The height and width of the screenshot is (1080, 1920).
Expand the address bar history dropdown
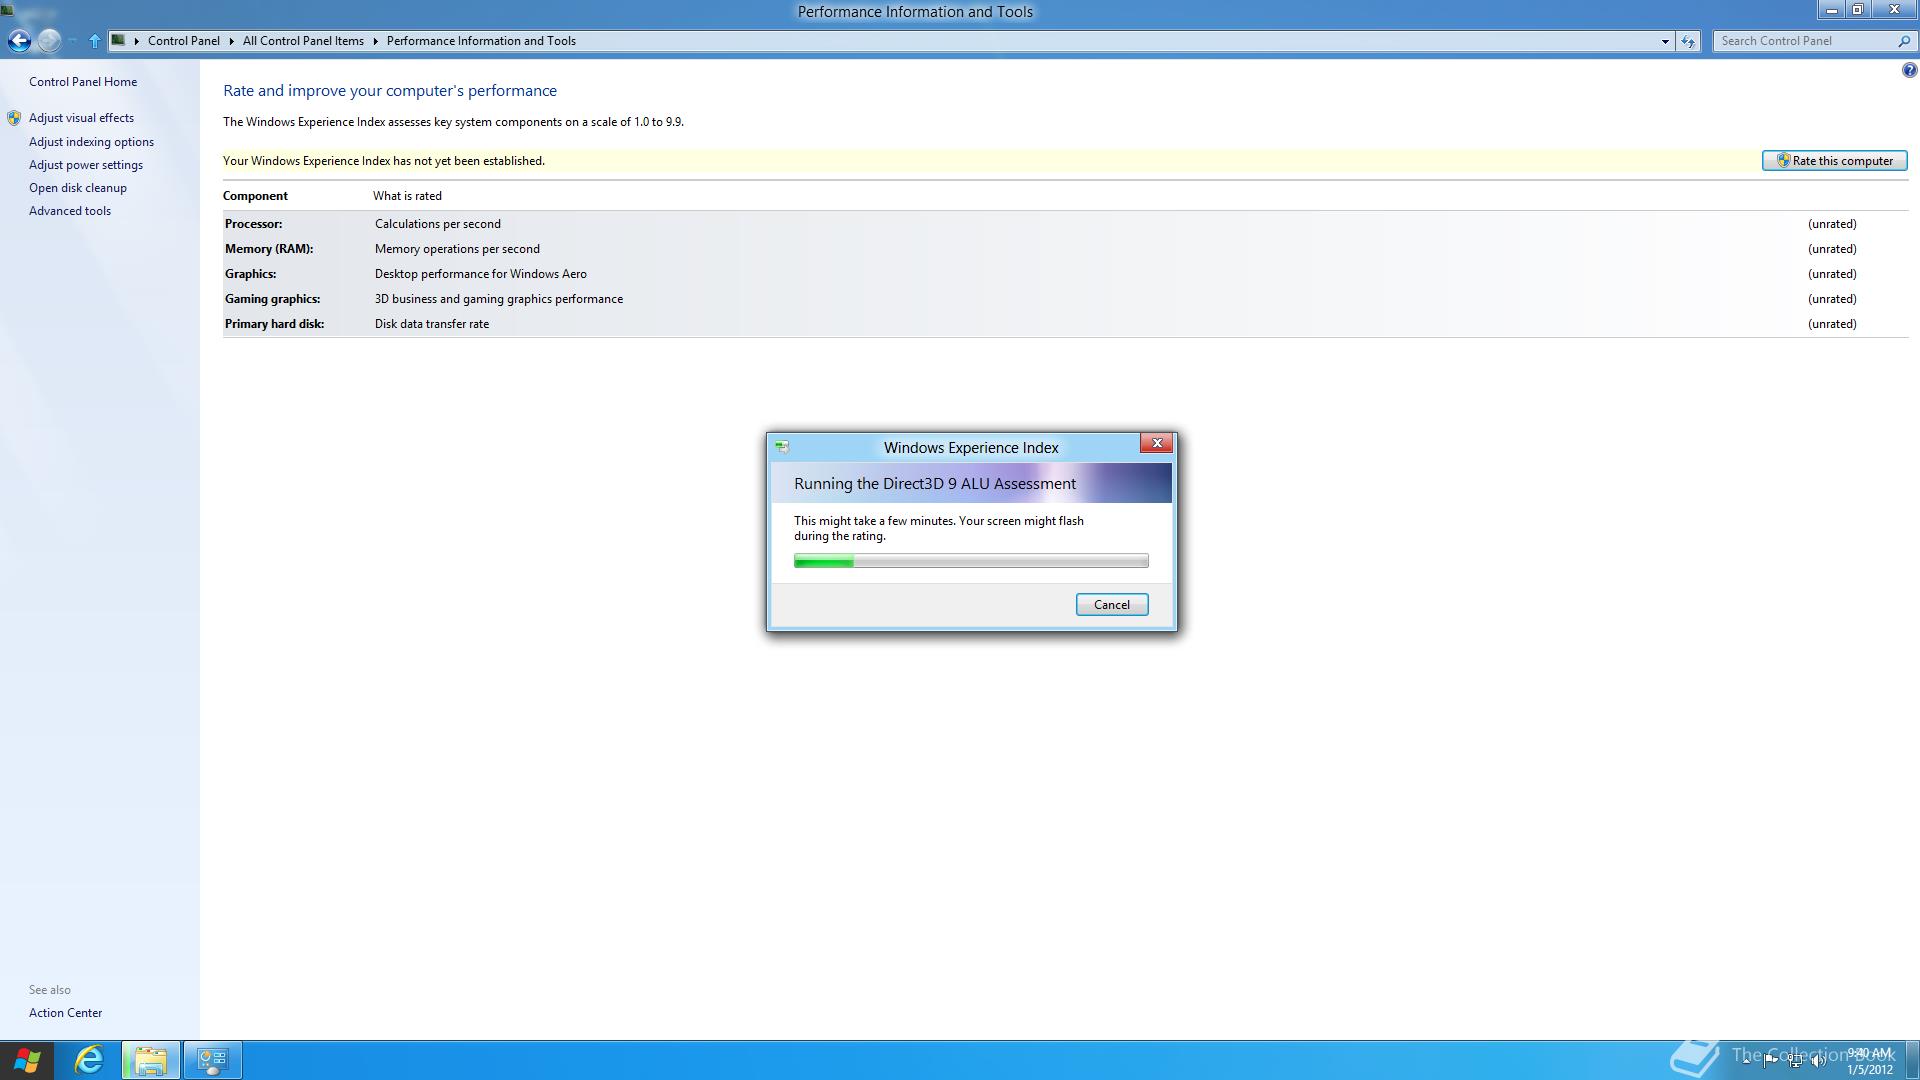tap(1665, 41)
